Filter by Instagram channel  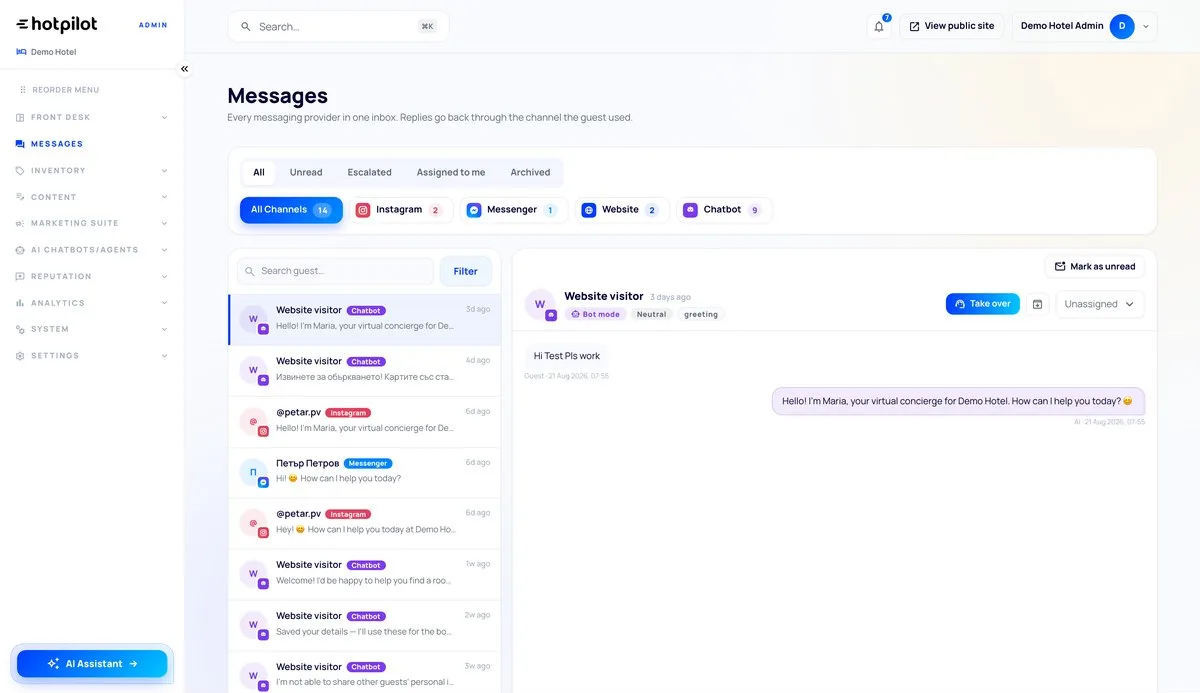[x=400, y=210]
